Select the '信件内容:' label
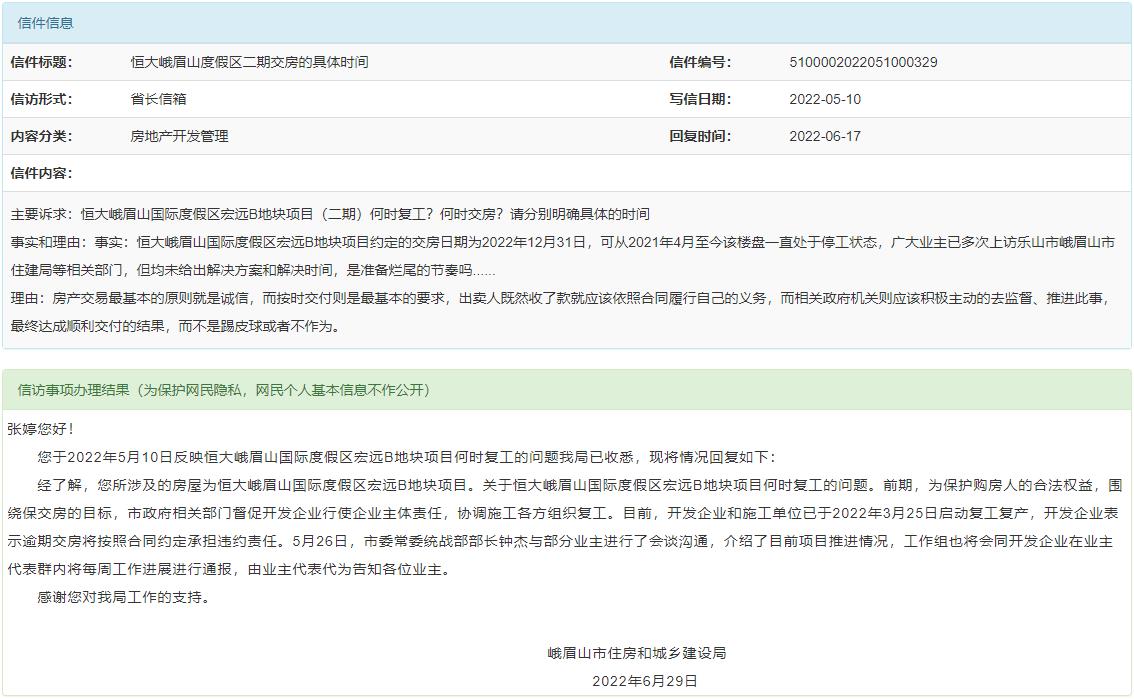The width and height of the screenshot is (1134, 699). click(x=41, y=173)
